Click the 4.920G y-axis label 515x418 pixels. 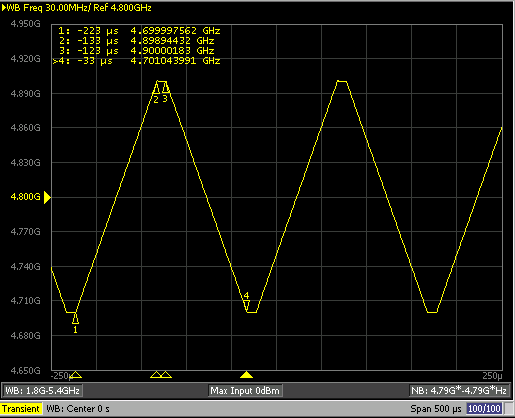[25, 59]
